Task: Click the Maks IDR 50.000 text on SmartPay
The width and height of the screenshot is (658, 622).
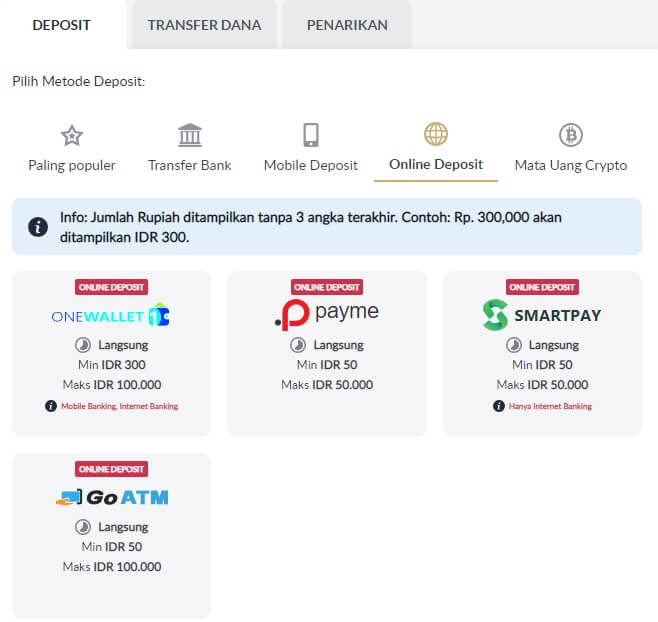Action: [542, 384]
